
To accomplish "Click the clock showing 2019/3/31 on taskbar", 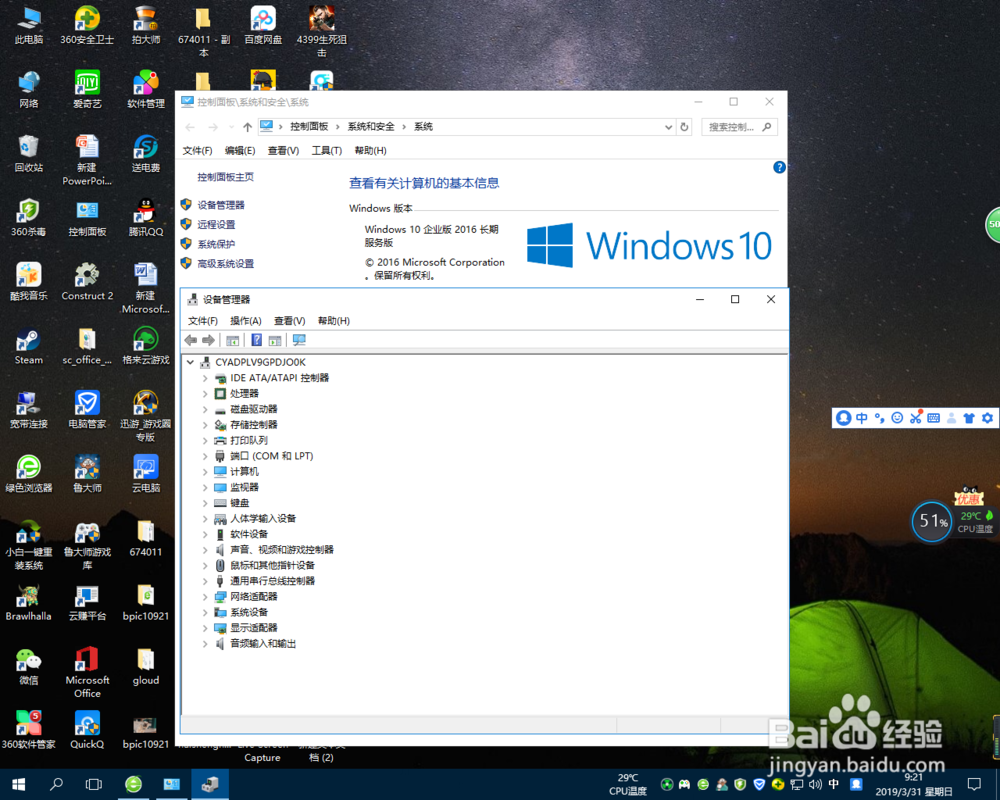I will (x=913, y=784).
